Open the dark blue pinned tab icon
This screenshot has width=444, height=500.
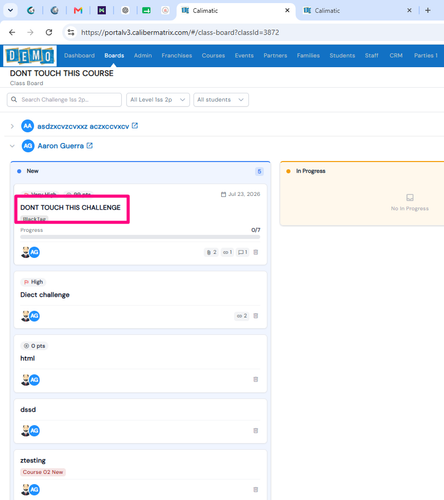pyautogui.click(x=102, y=11)
